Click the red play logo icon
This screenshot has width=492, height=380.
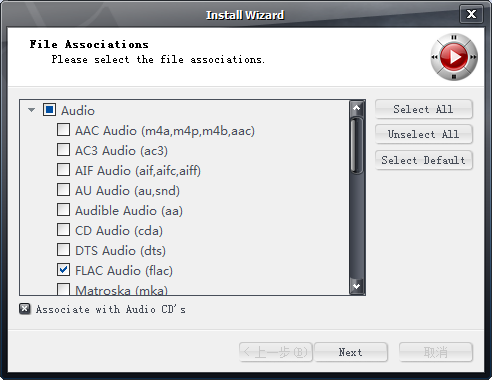(x=454, y=57)
